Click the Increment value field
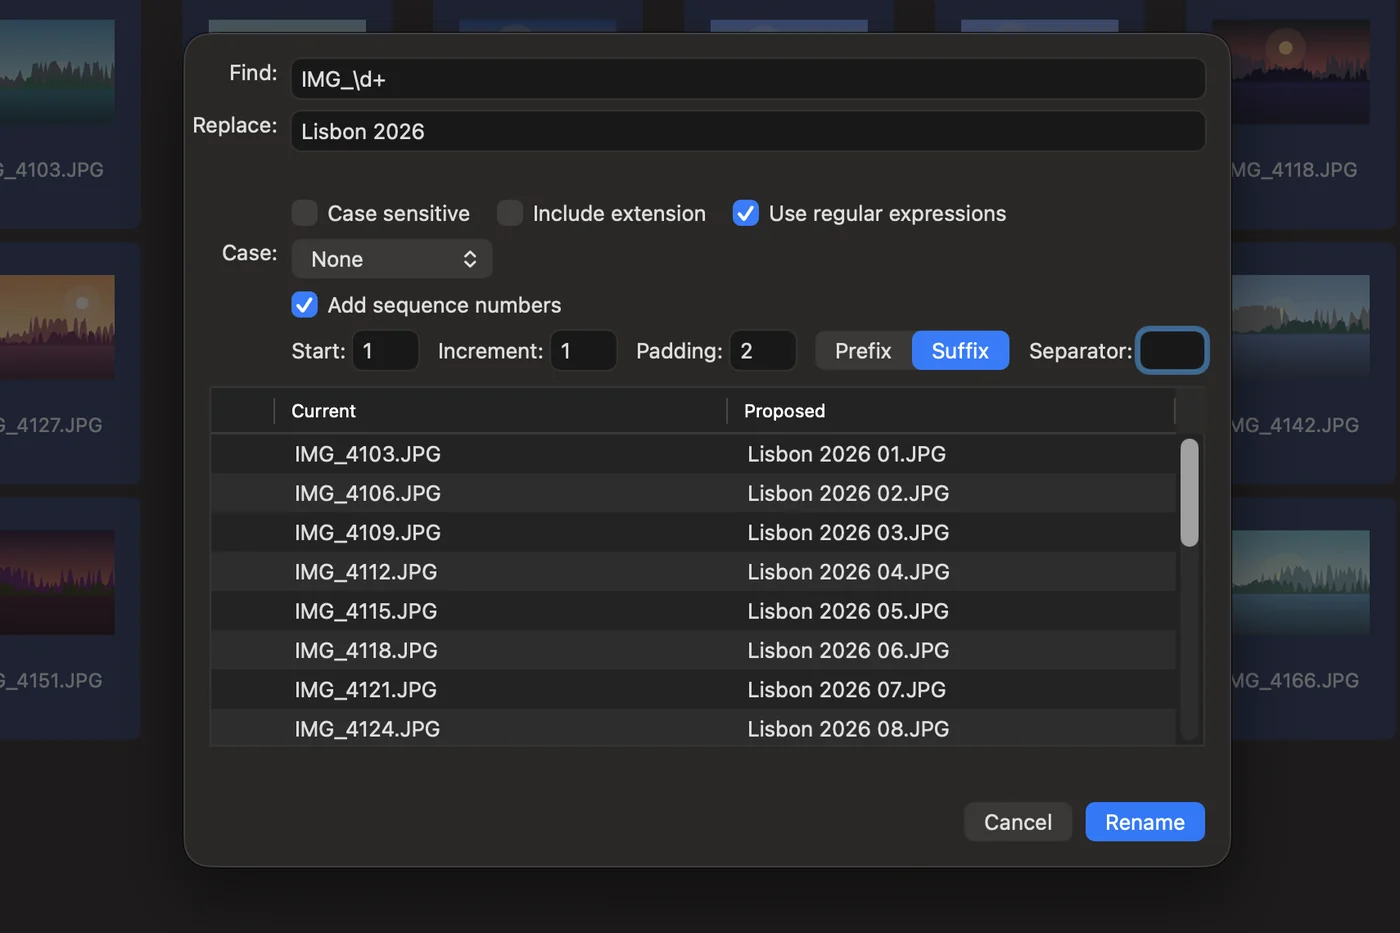The height and width of the screenshot is (933, 1400). tap(583, 351)
